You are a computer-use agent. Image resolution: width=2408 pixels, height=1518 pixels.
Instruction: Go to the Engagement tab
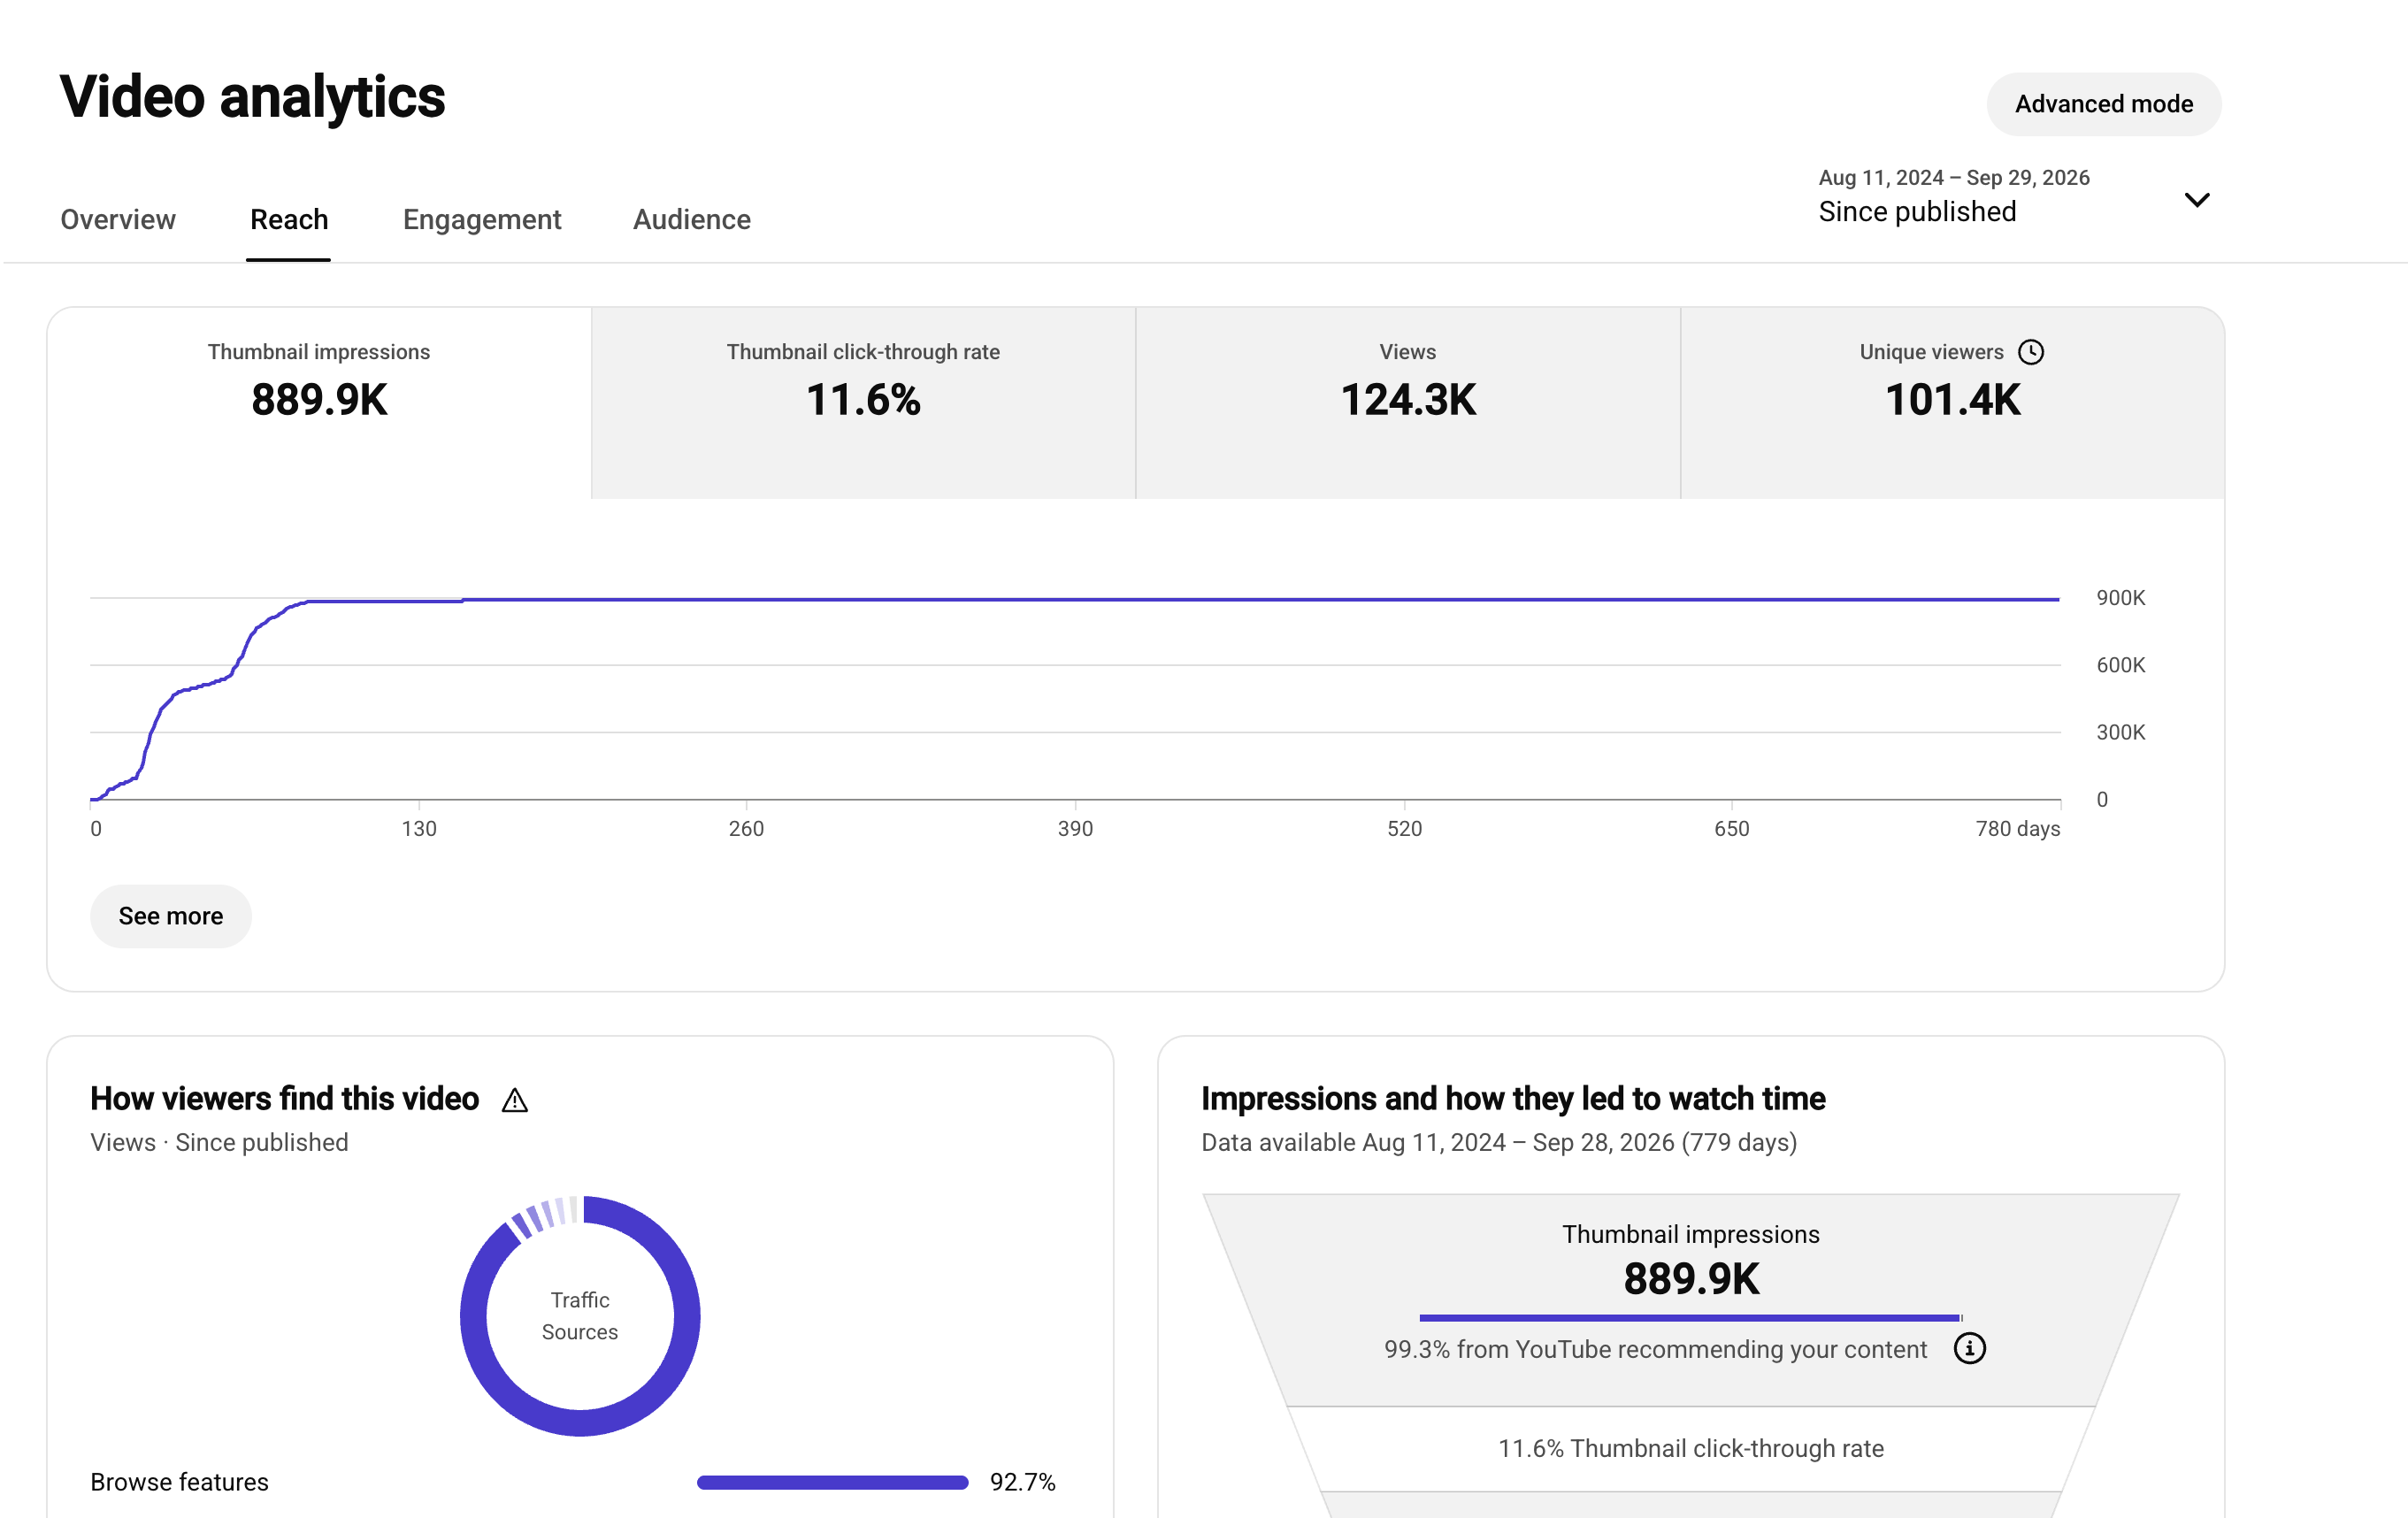(x=482, y=219)
